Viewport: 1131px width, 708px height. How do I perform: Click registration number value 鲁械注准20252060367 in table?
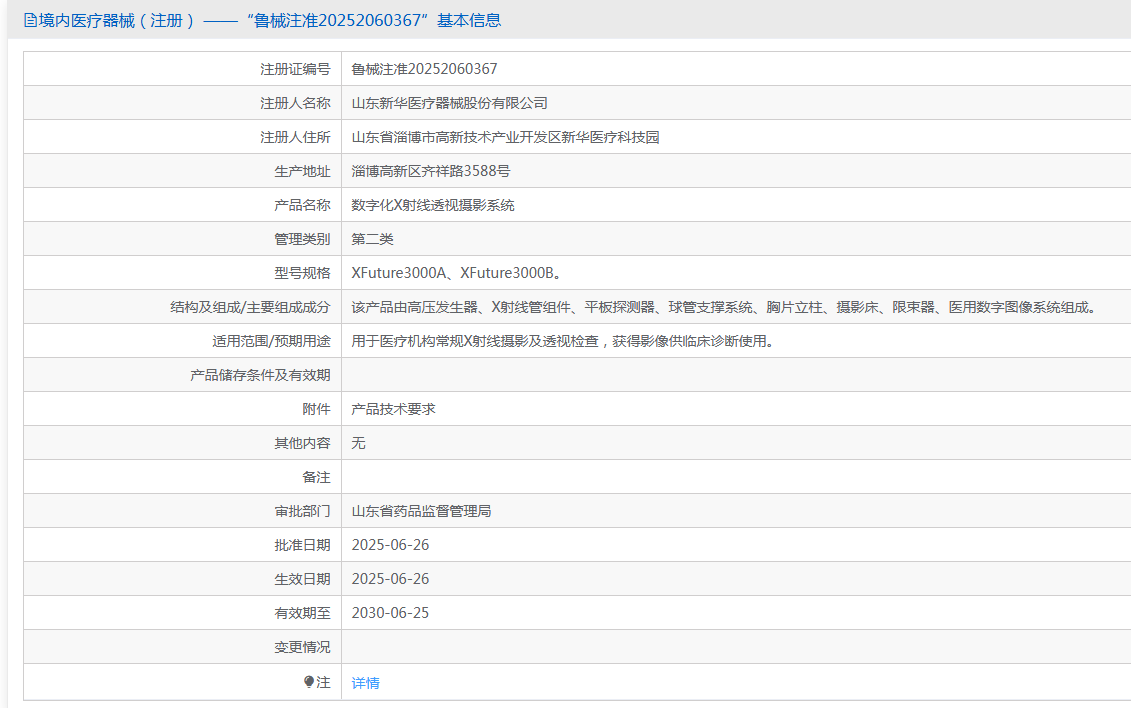(424, 69)
